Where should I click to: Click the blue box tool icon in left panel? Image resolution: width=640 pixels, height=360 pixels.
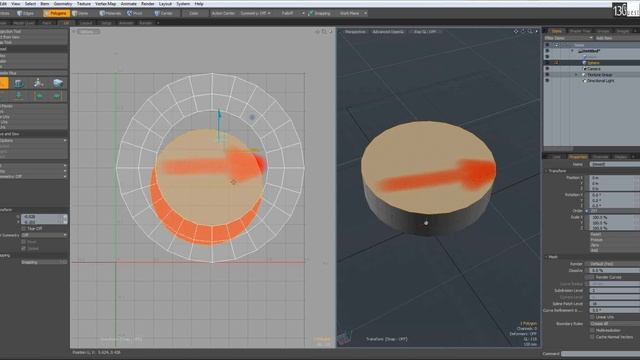pos(58,83)
